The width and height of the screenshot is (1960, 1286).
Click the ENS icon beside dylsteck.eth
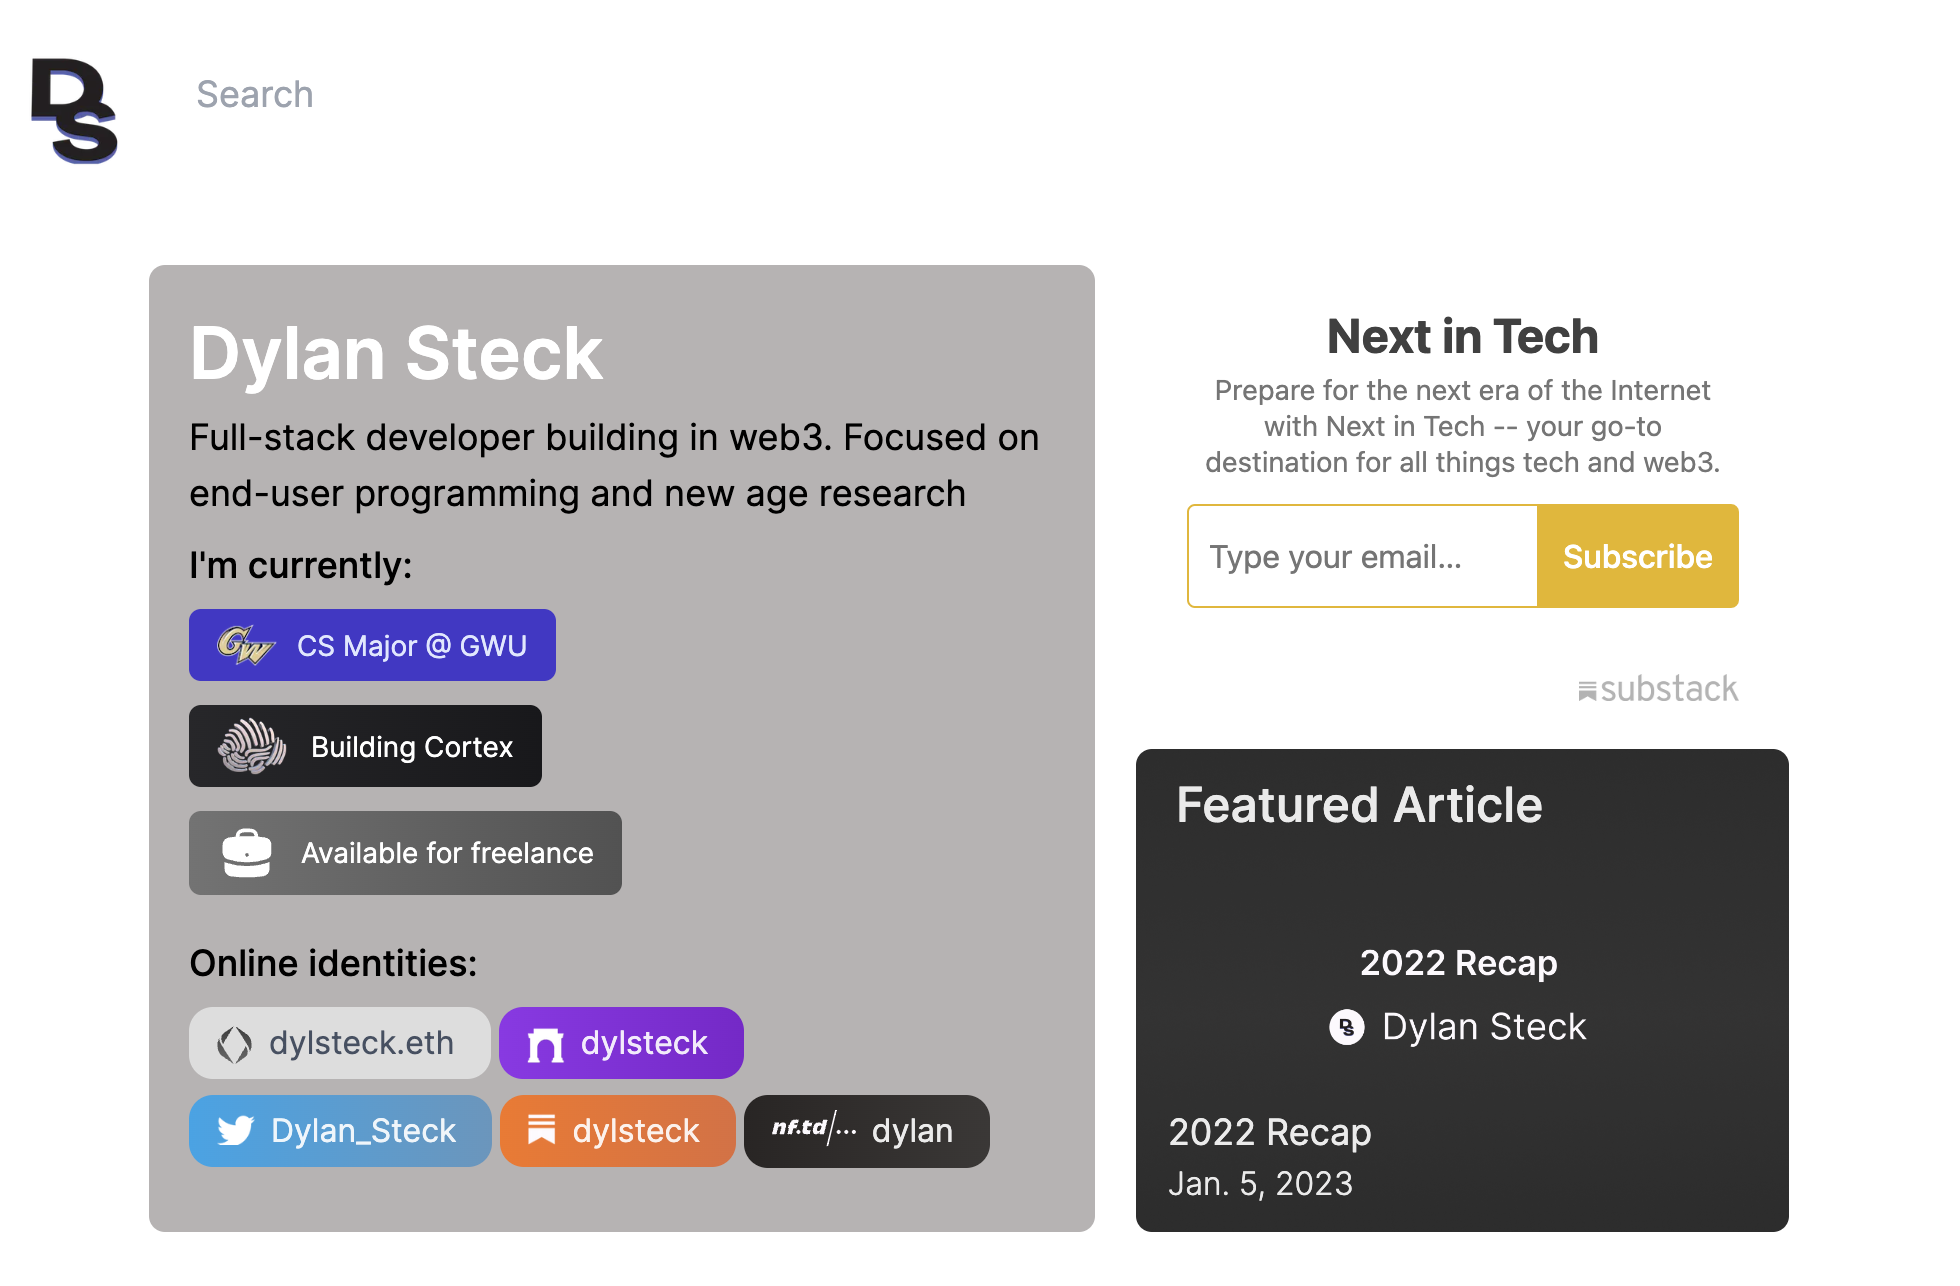pyautogui.click(x=234, y=1044)
